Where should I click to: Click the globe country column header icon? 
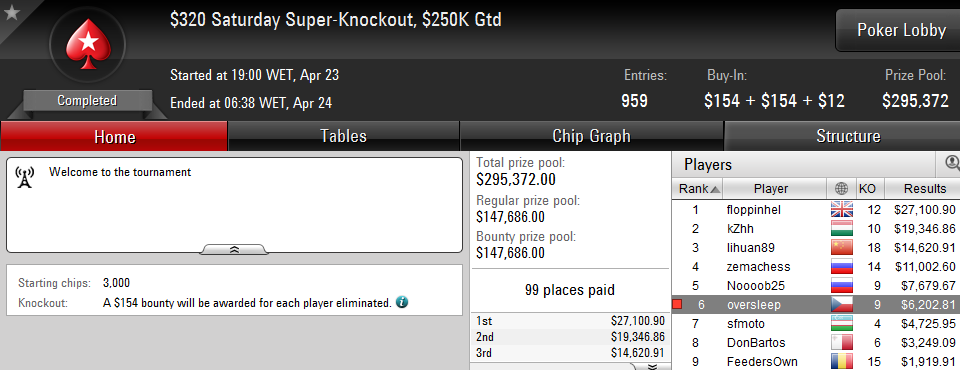click(x=841, y=189)
